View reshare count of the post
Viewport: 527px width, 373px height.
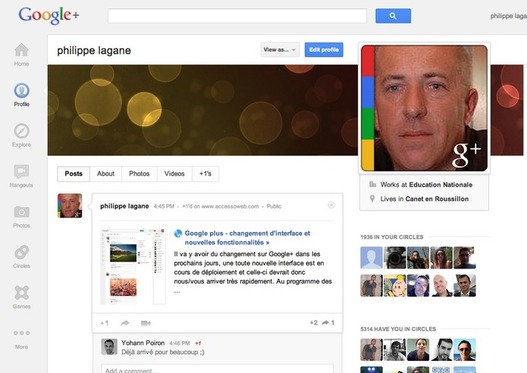[328, 323]
